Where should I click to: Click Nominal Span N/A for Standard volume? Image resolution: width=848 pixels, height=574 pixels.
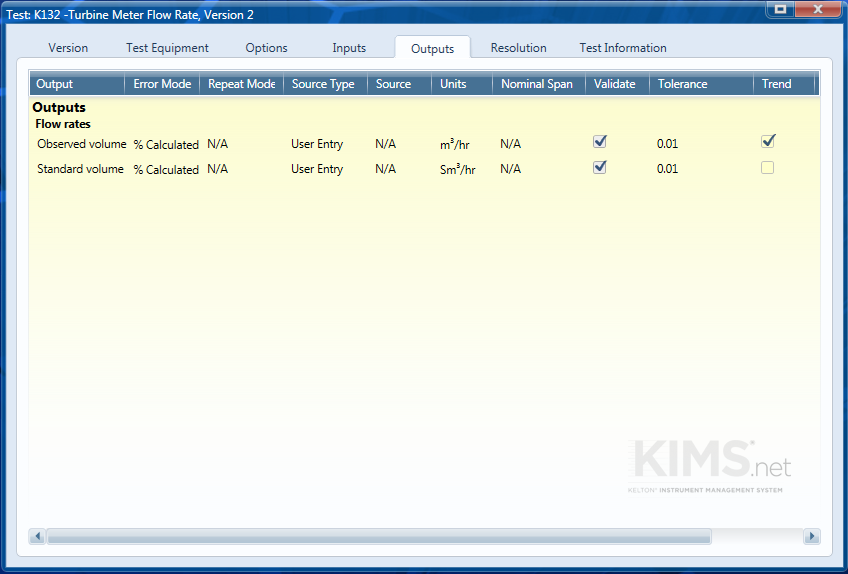click(511, 169)
